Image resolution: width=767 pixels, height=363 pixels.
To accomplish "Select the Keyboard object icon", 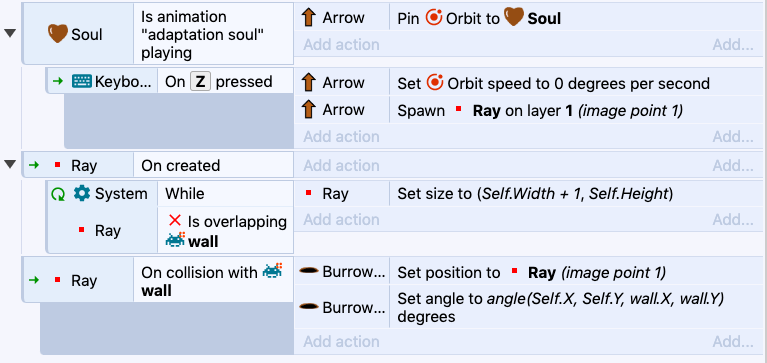I will coord(82,81).
